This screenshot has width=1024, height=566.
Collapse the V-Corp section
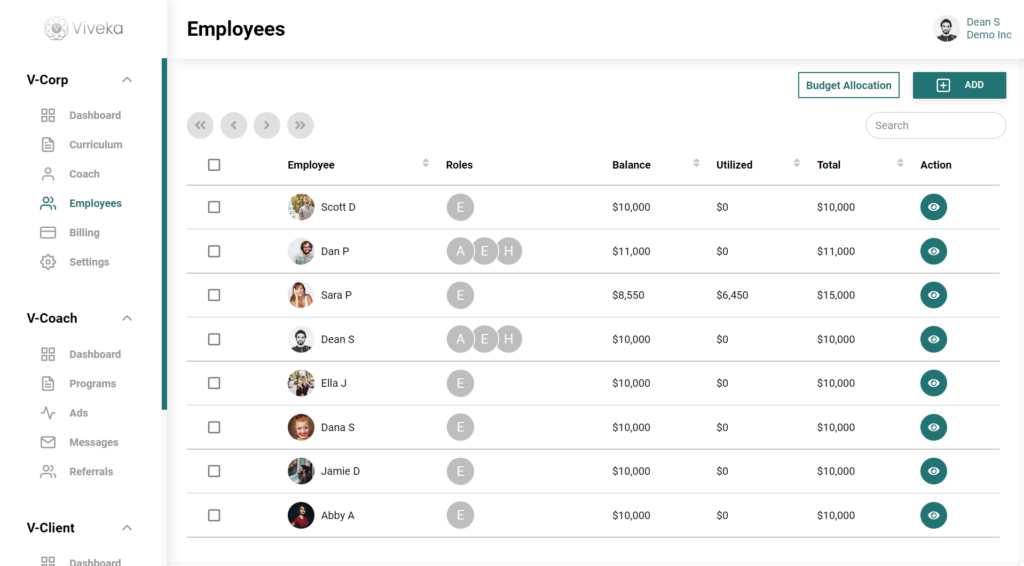coord(127,80)
